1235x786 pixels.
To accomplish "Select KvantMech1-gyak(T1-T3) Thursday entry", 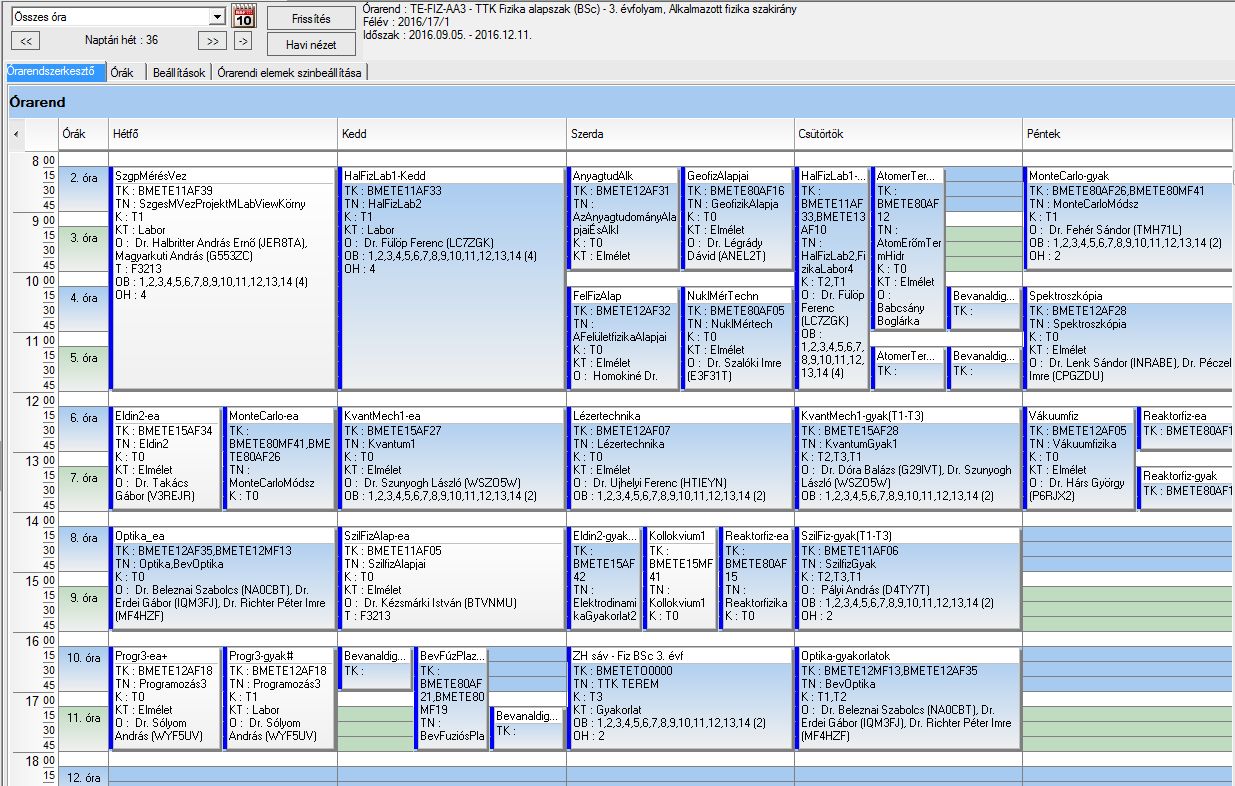I will (x=908, y=459).
